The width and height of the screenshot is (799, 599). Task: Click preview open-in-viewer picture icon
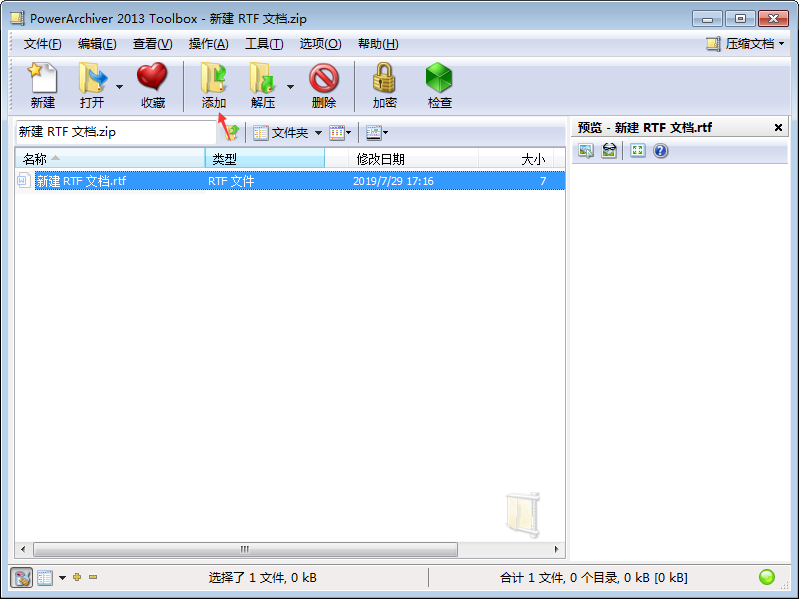pyautogui.click(x=586, y=151)
